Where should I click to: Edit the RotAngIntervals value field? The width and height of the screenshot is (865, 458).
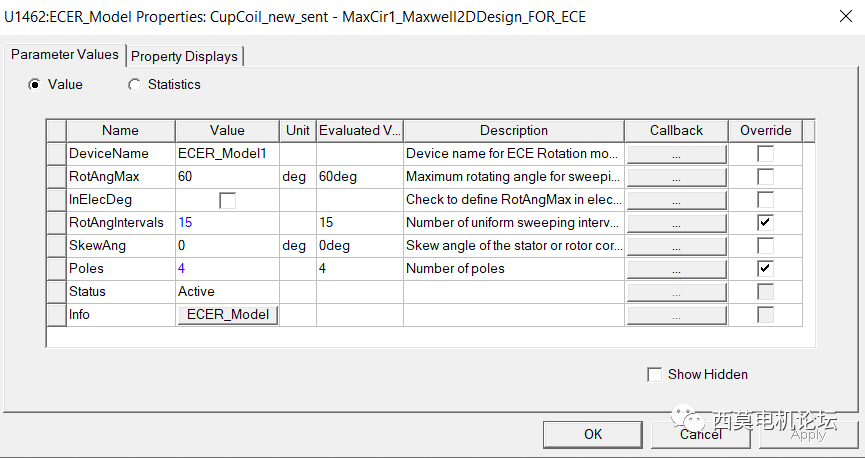pos(227,222)
